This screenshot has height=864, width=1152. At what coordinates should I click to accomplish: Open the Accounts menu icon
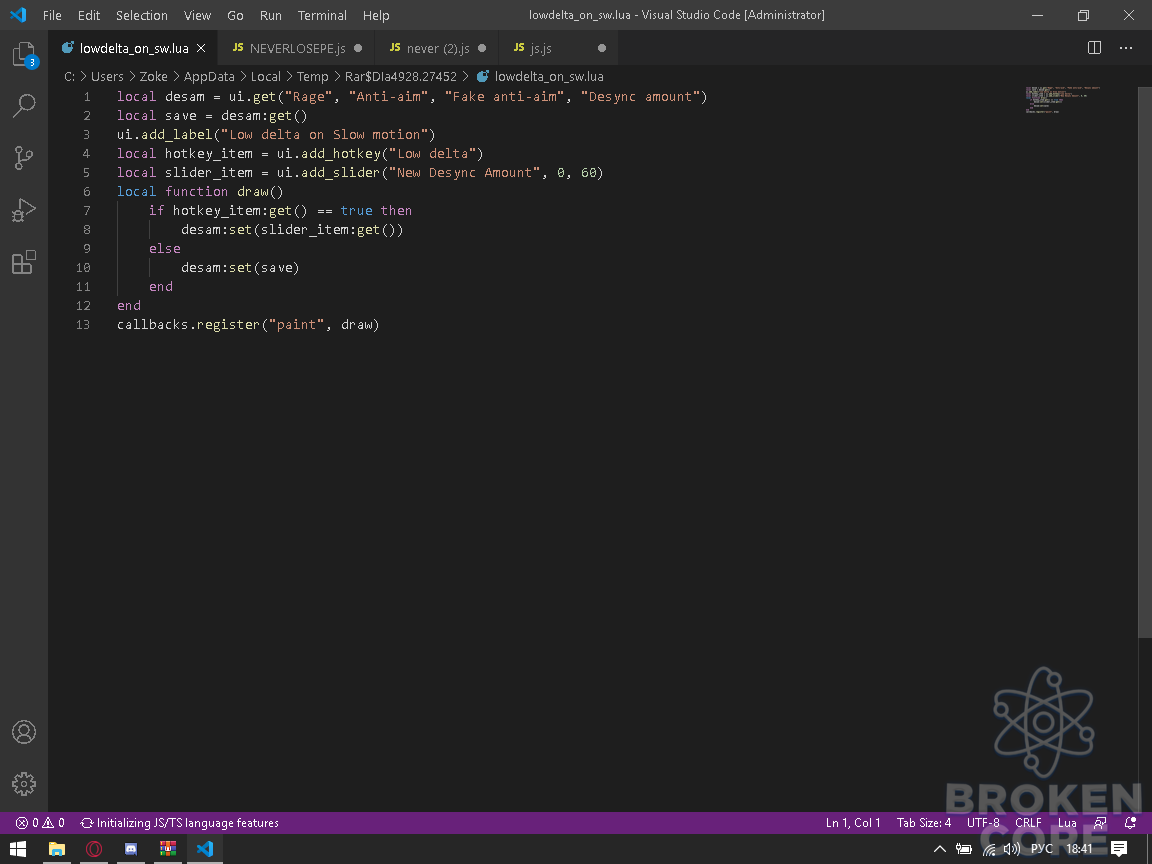coord(24,732)
